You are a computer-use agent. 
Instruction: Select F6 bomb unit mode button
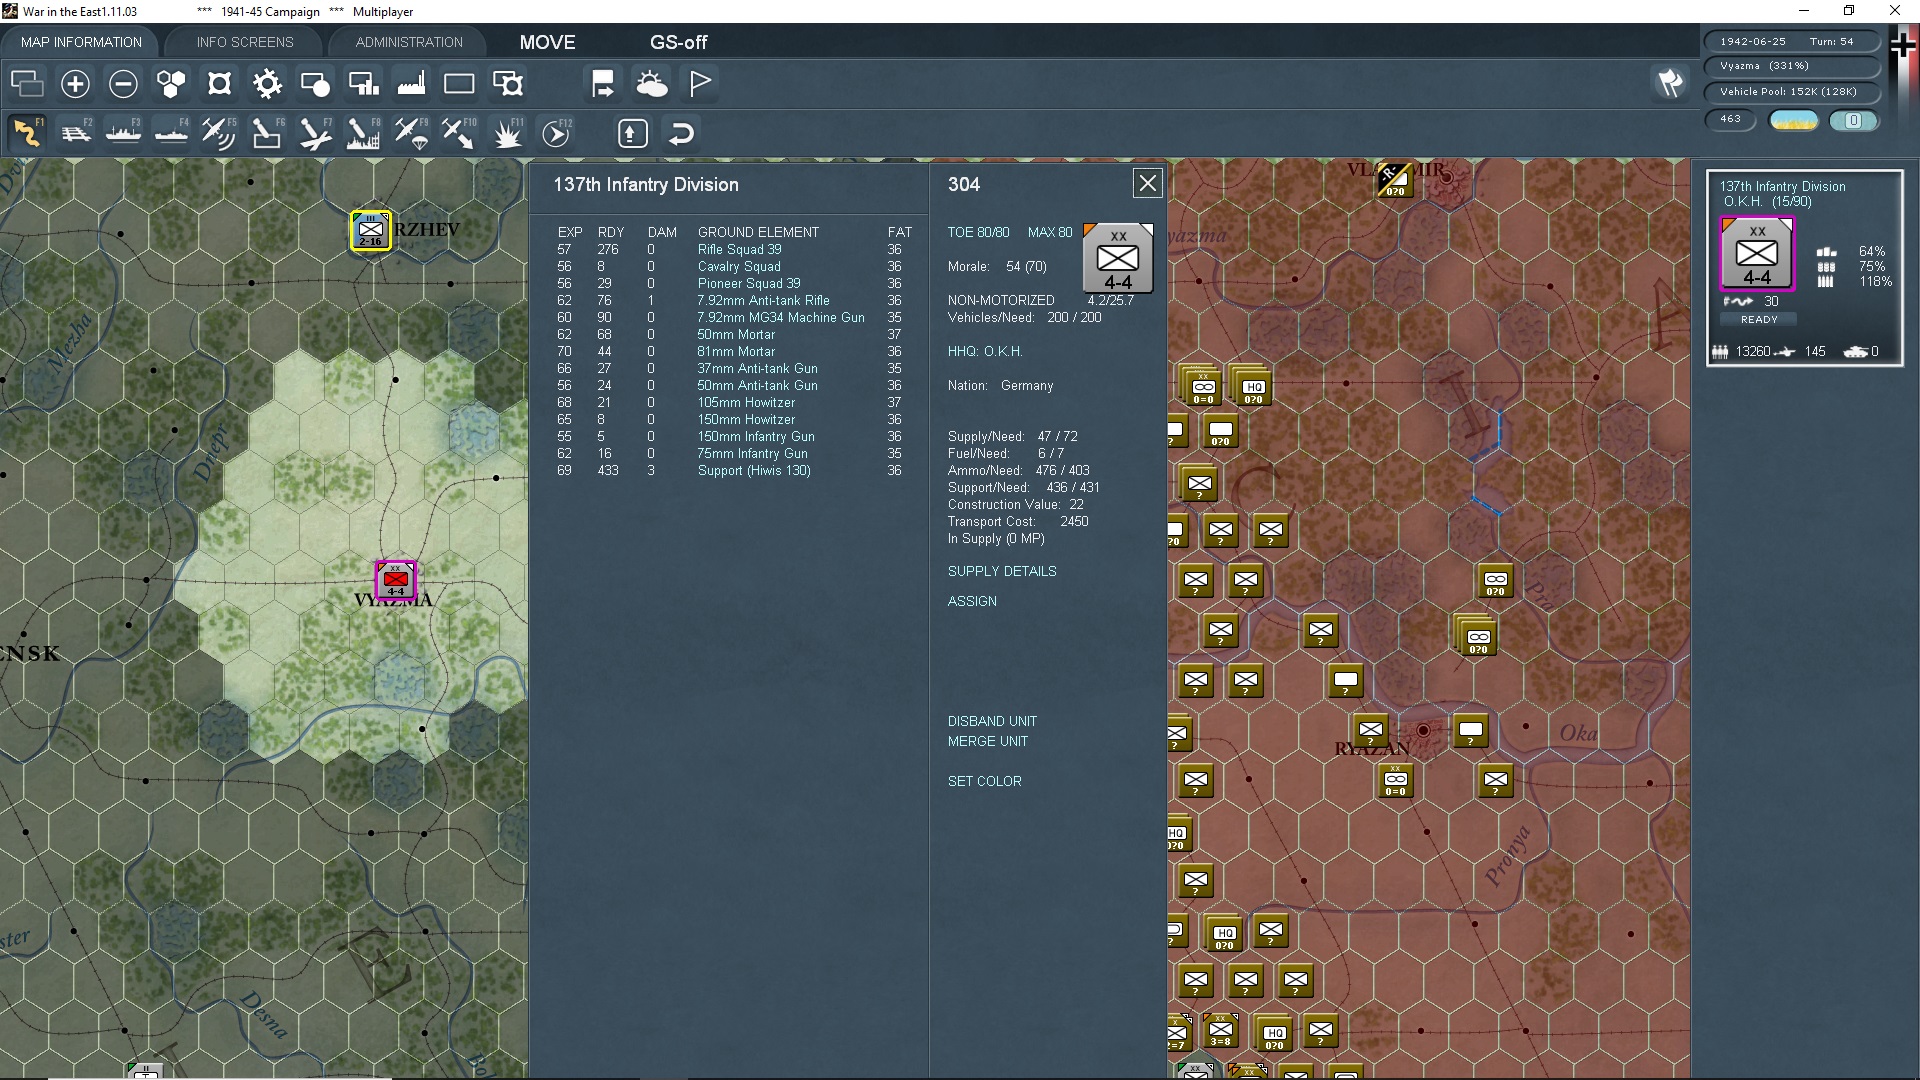(x=267, y=133)
